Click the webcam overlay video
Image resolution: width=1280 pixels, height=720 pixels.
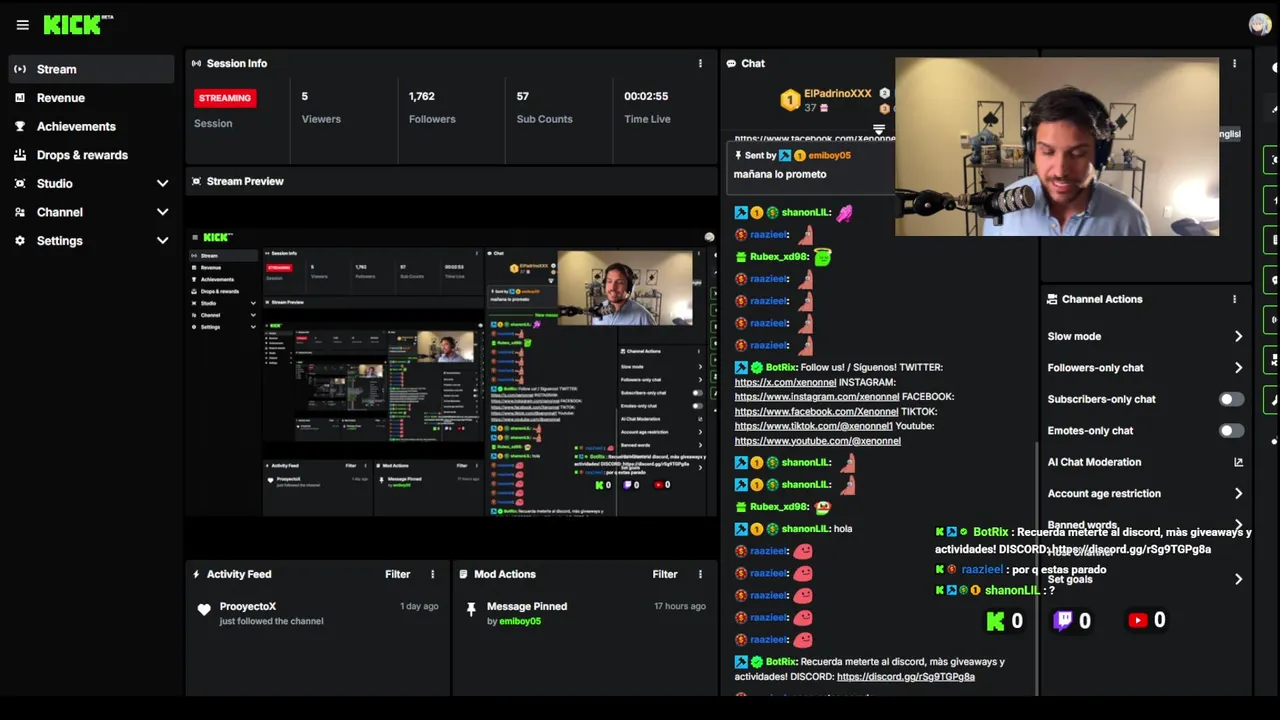pos(1057,147)
